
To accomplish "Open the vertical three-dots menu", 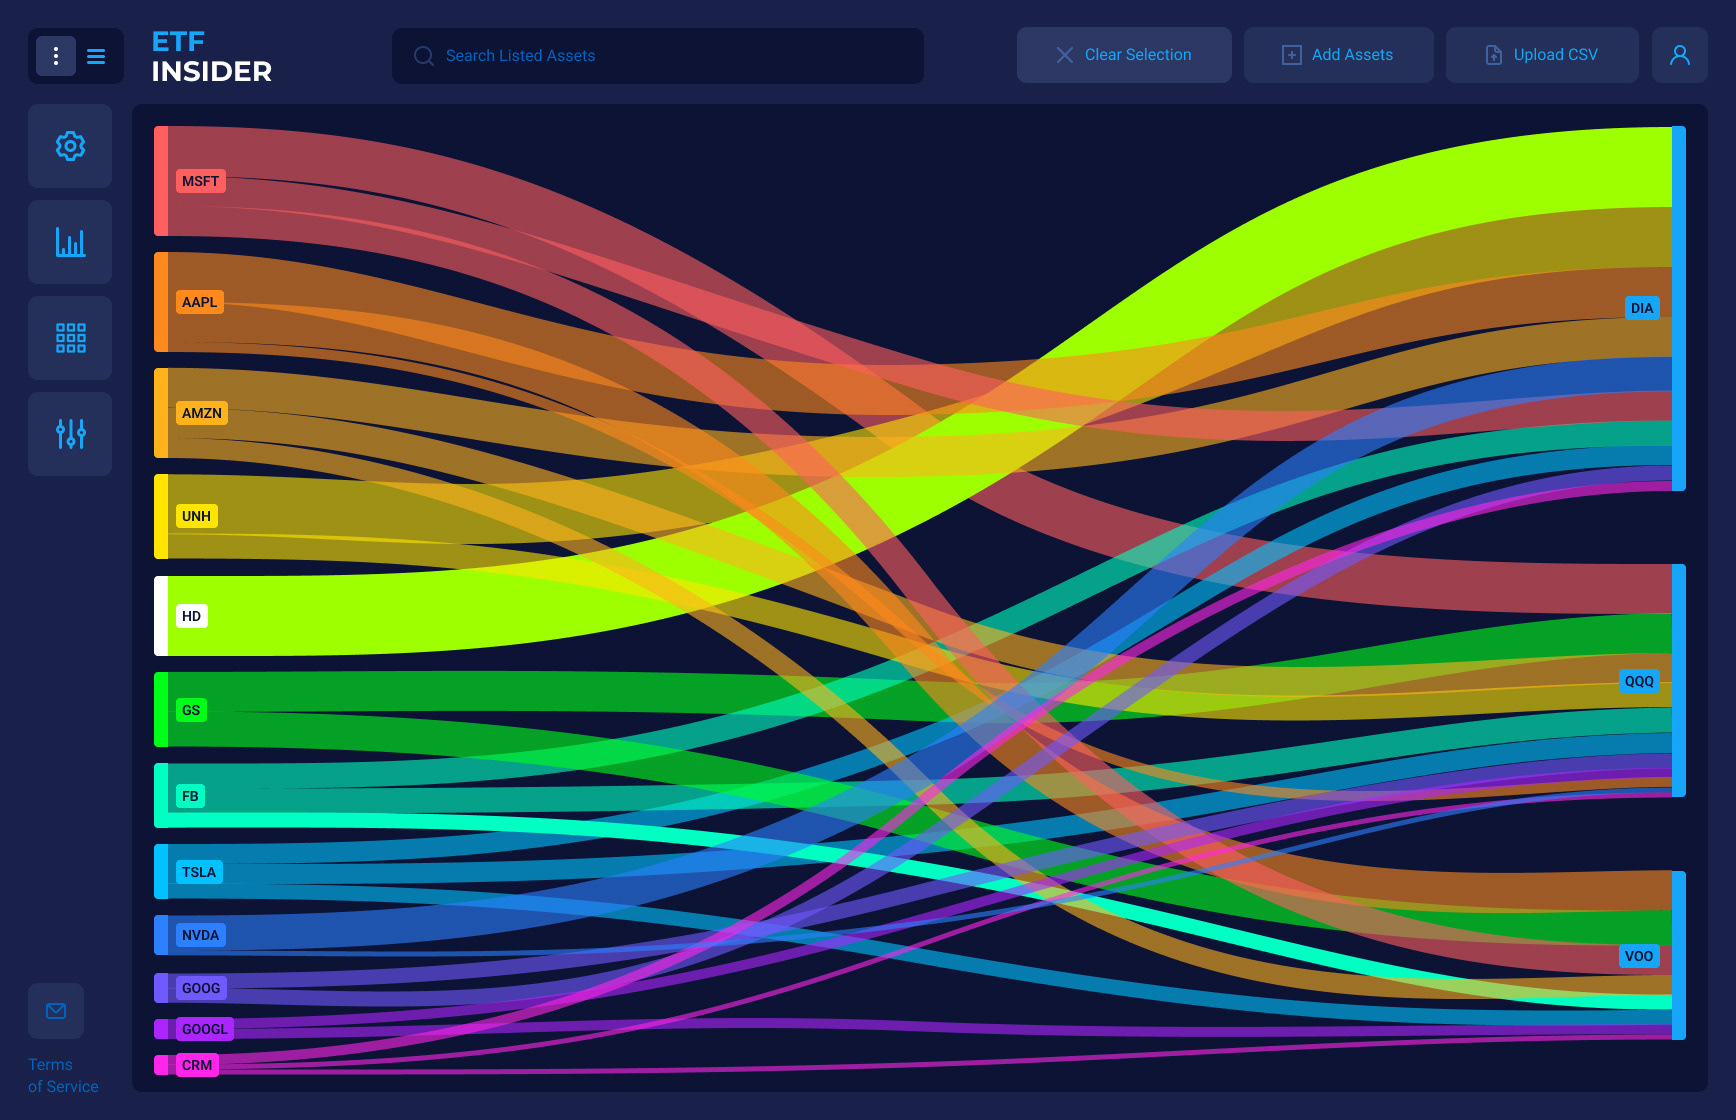I will [x=56, y=56].
